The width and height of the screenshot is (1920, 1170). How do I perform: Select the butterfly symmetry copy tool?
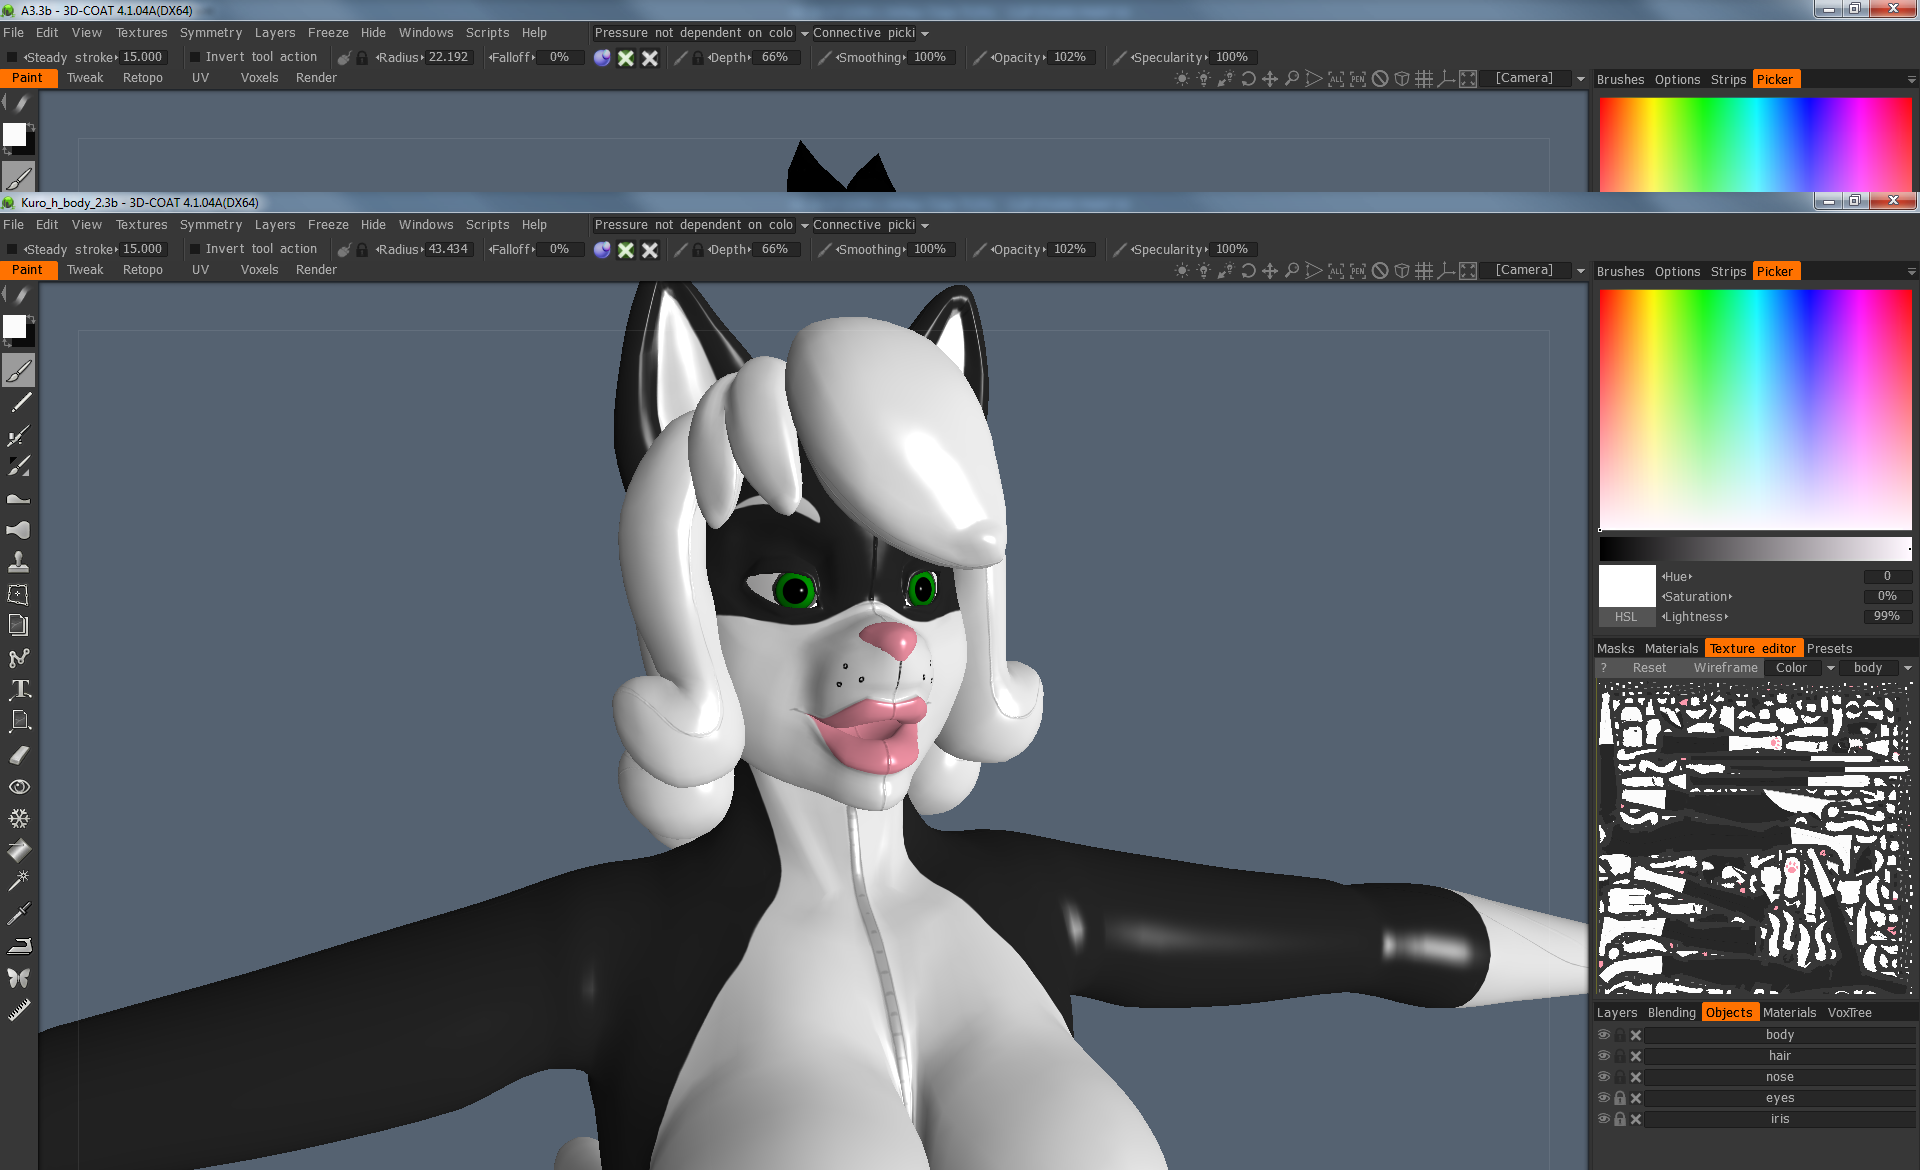(x=18, y=978)
